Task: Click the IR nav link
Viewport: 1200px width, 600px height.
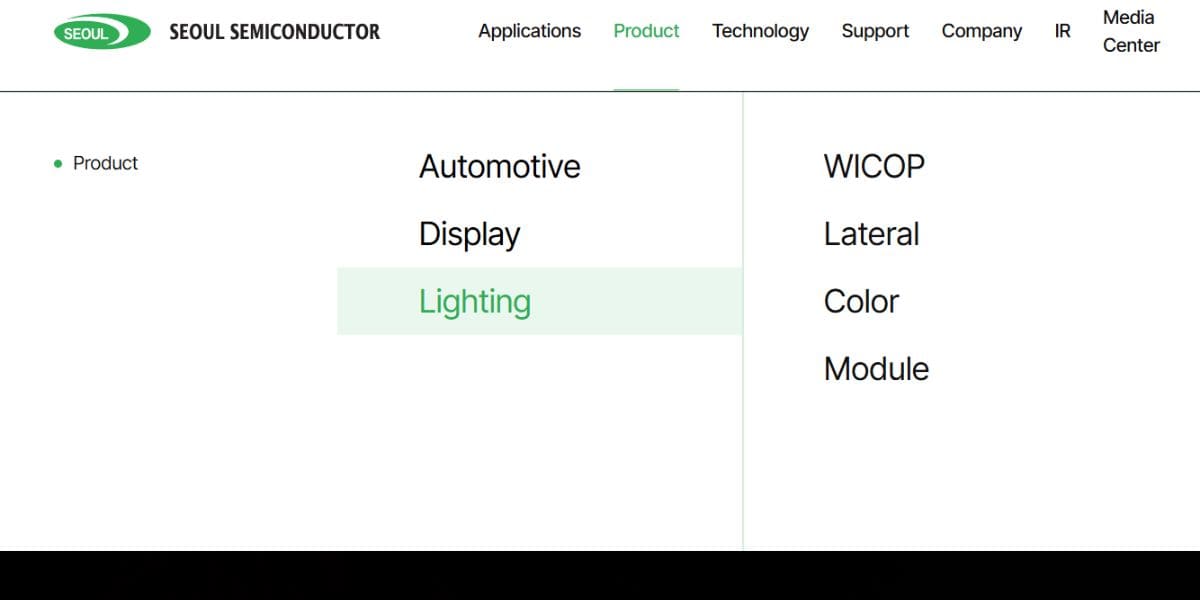Action: (1062, 31)
